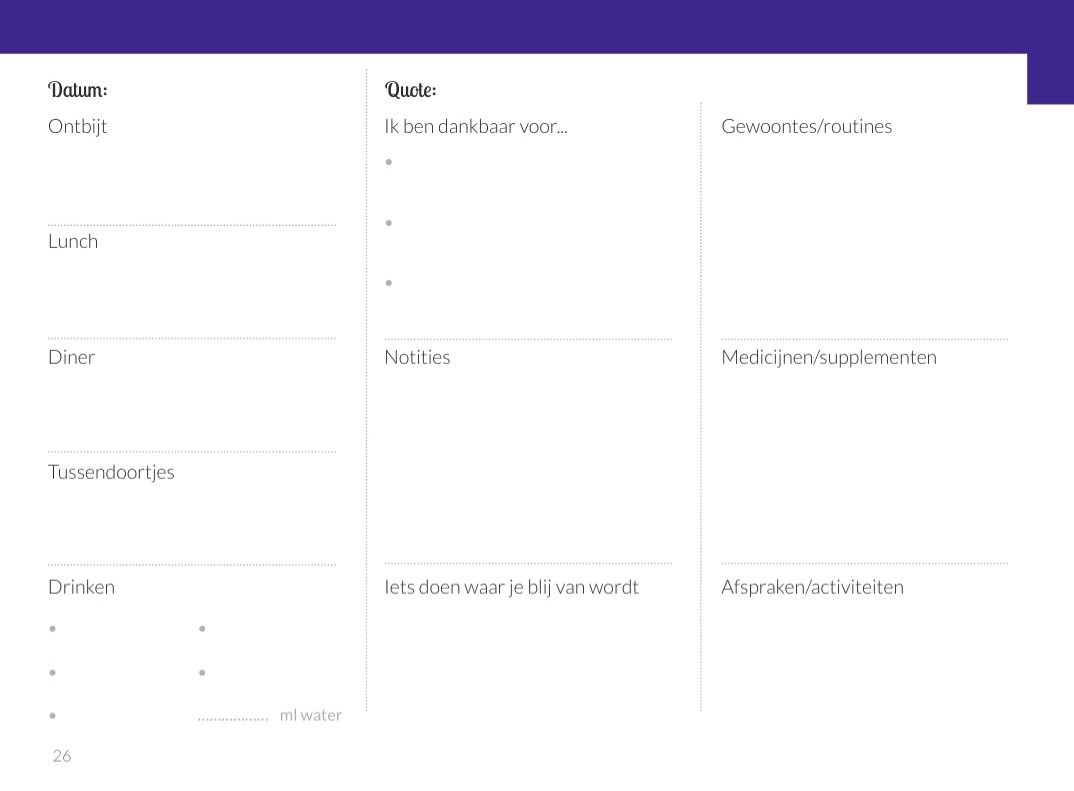Click the ml water label
The width and height of the screenshot is (1074, 791).
click(310, 715)
